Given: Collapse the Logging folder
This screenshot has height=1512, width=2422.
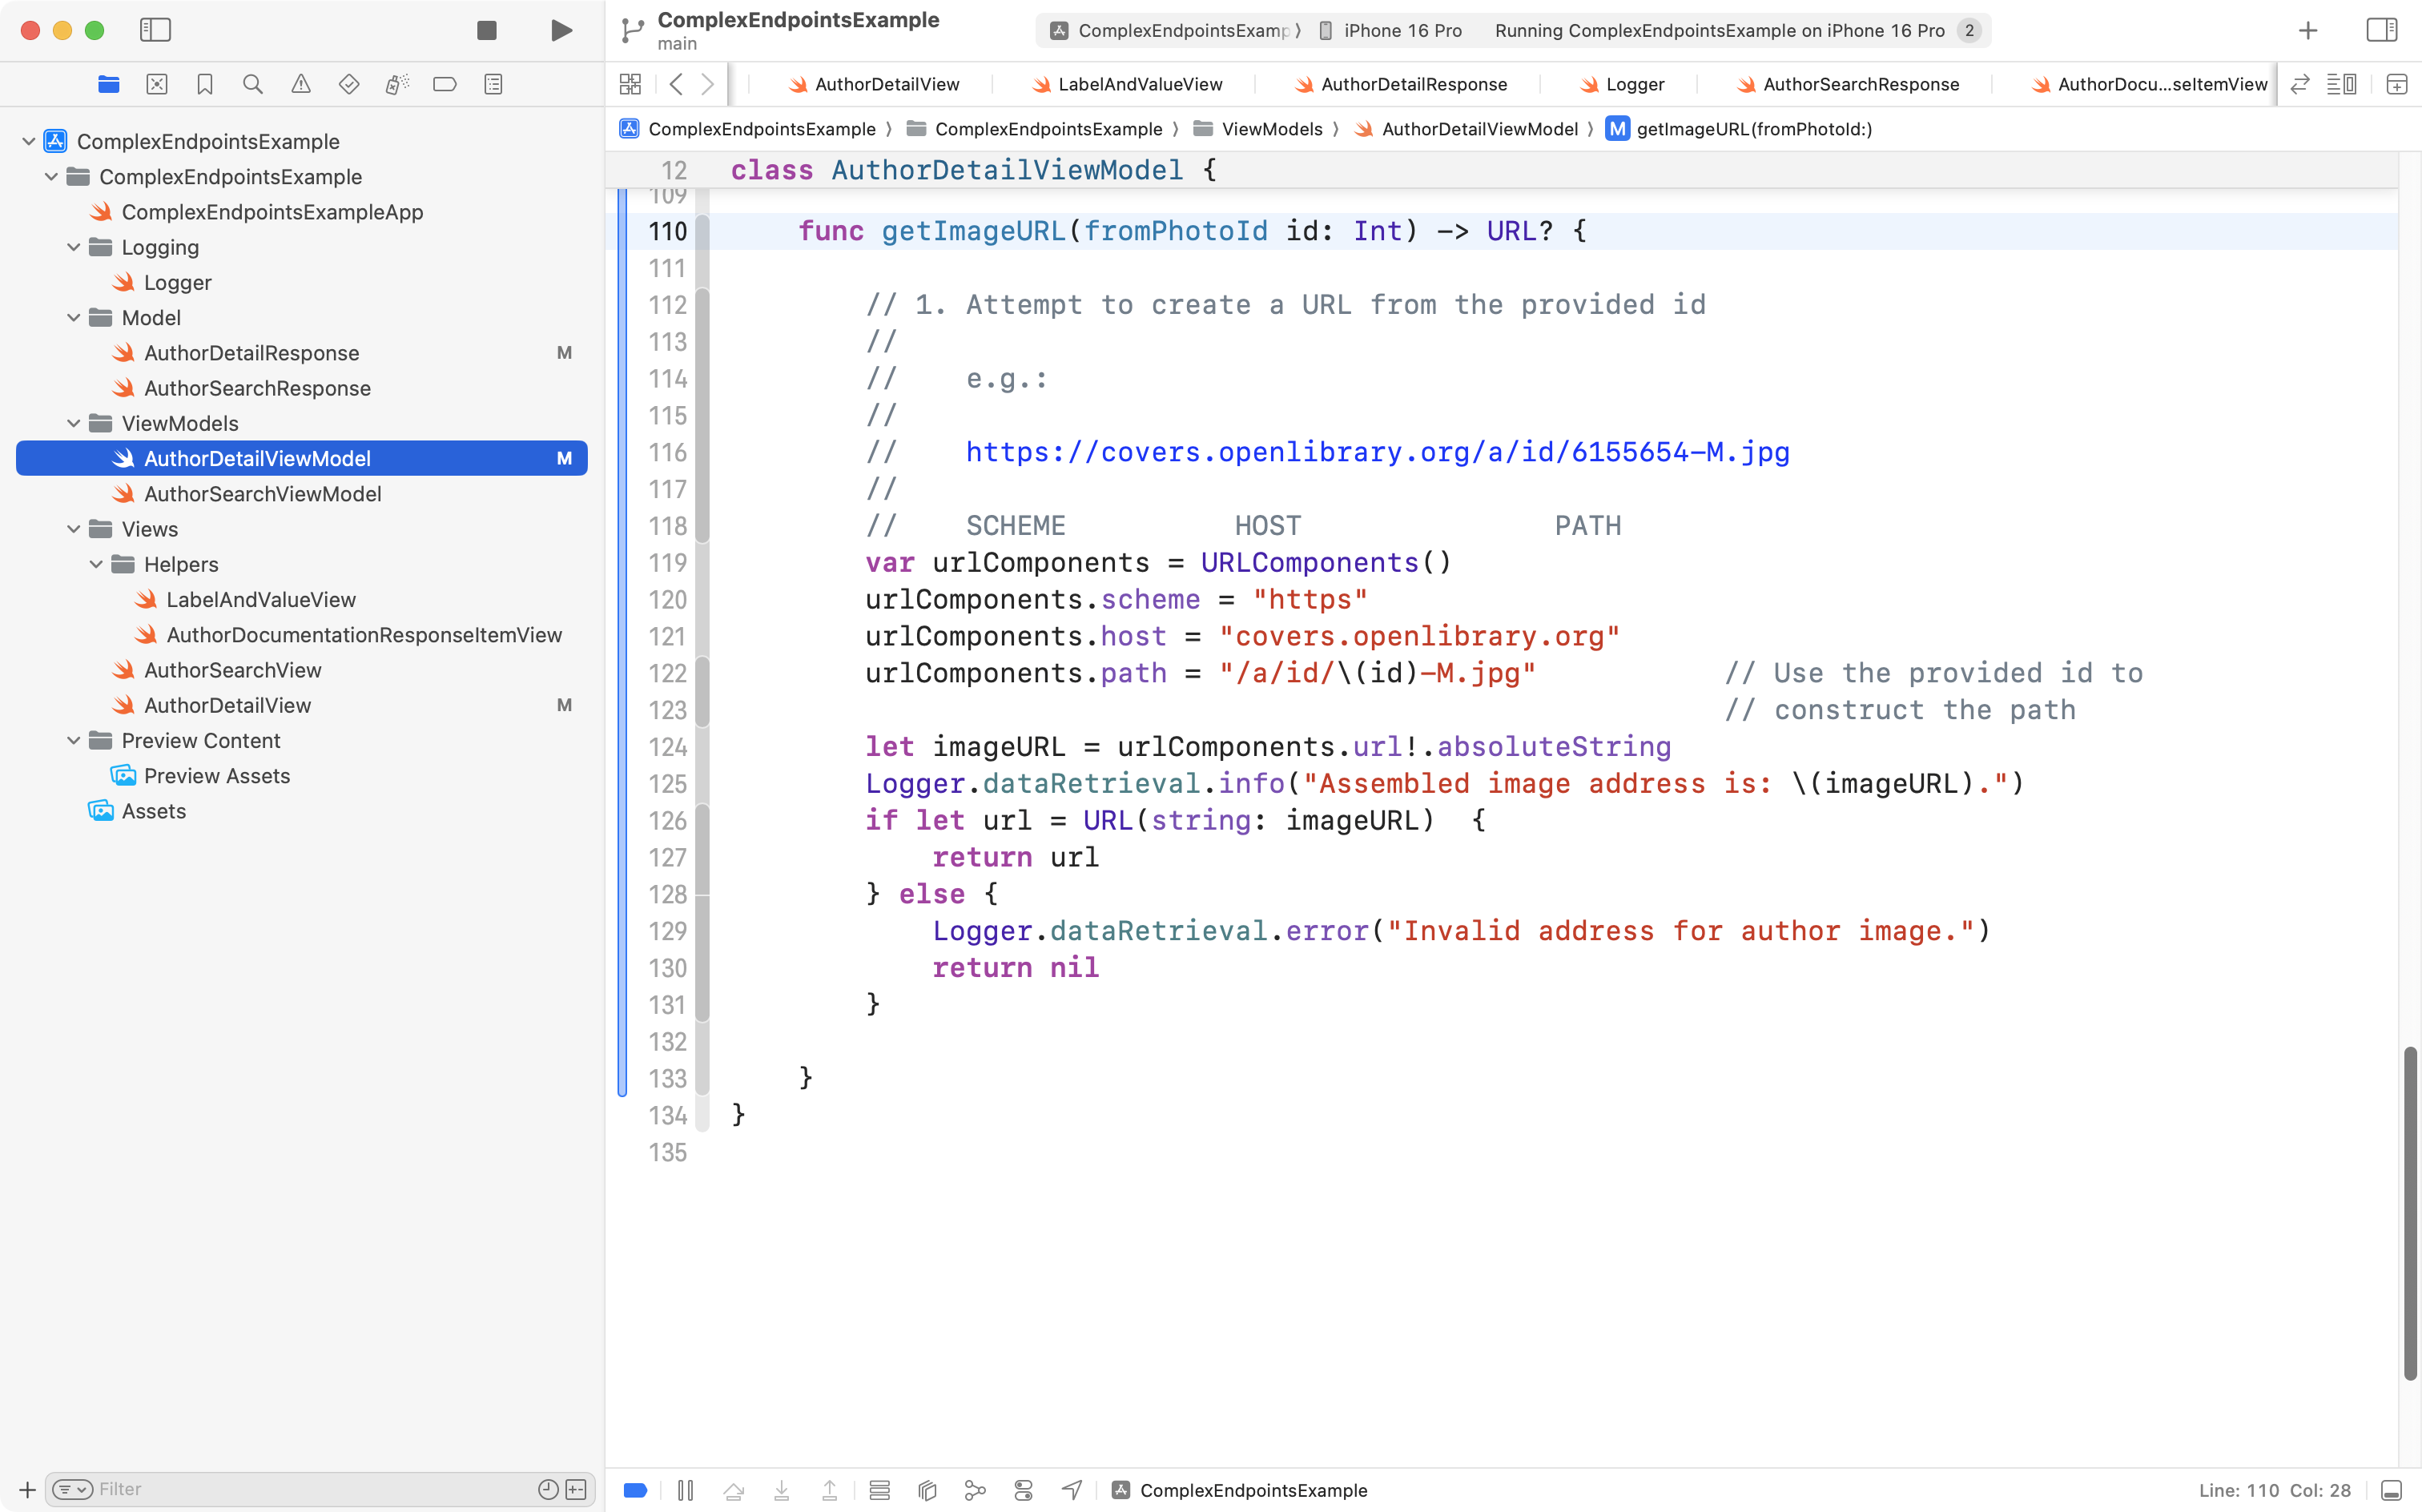Looking at the screenshot, I should point(73,247).
